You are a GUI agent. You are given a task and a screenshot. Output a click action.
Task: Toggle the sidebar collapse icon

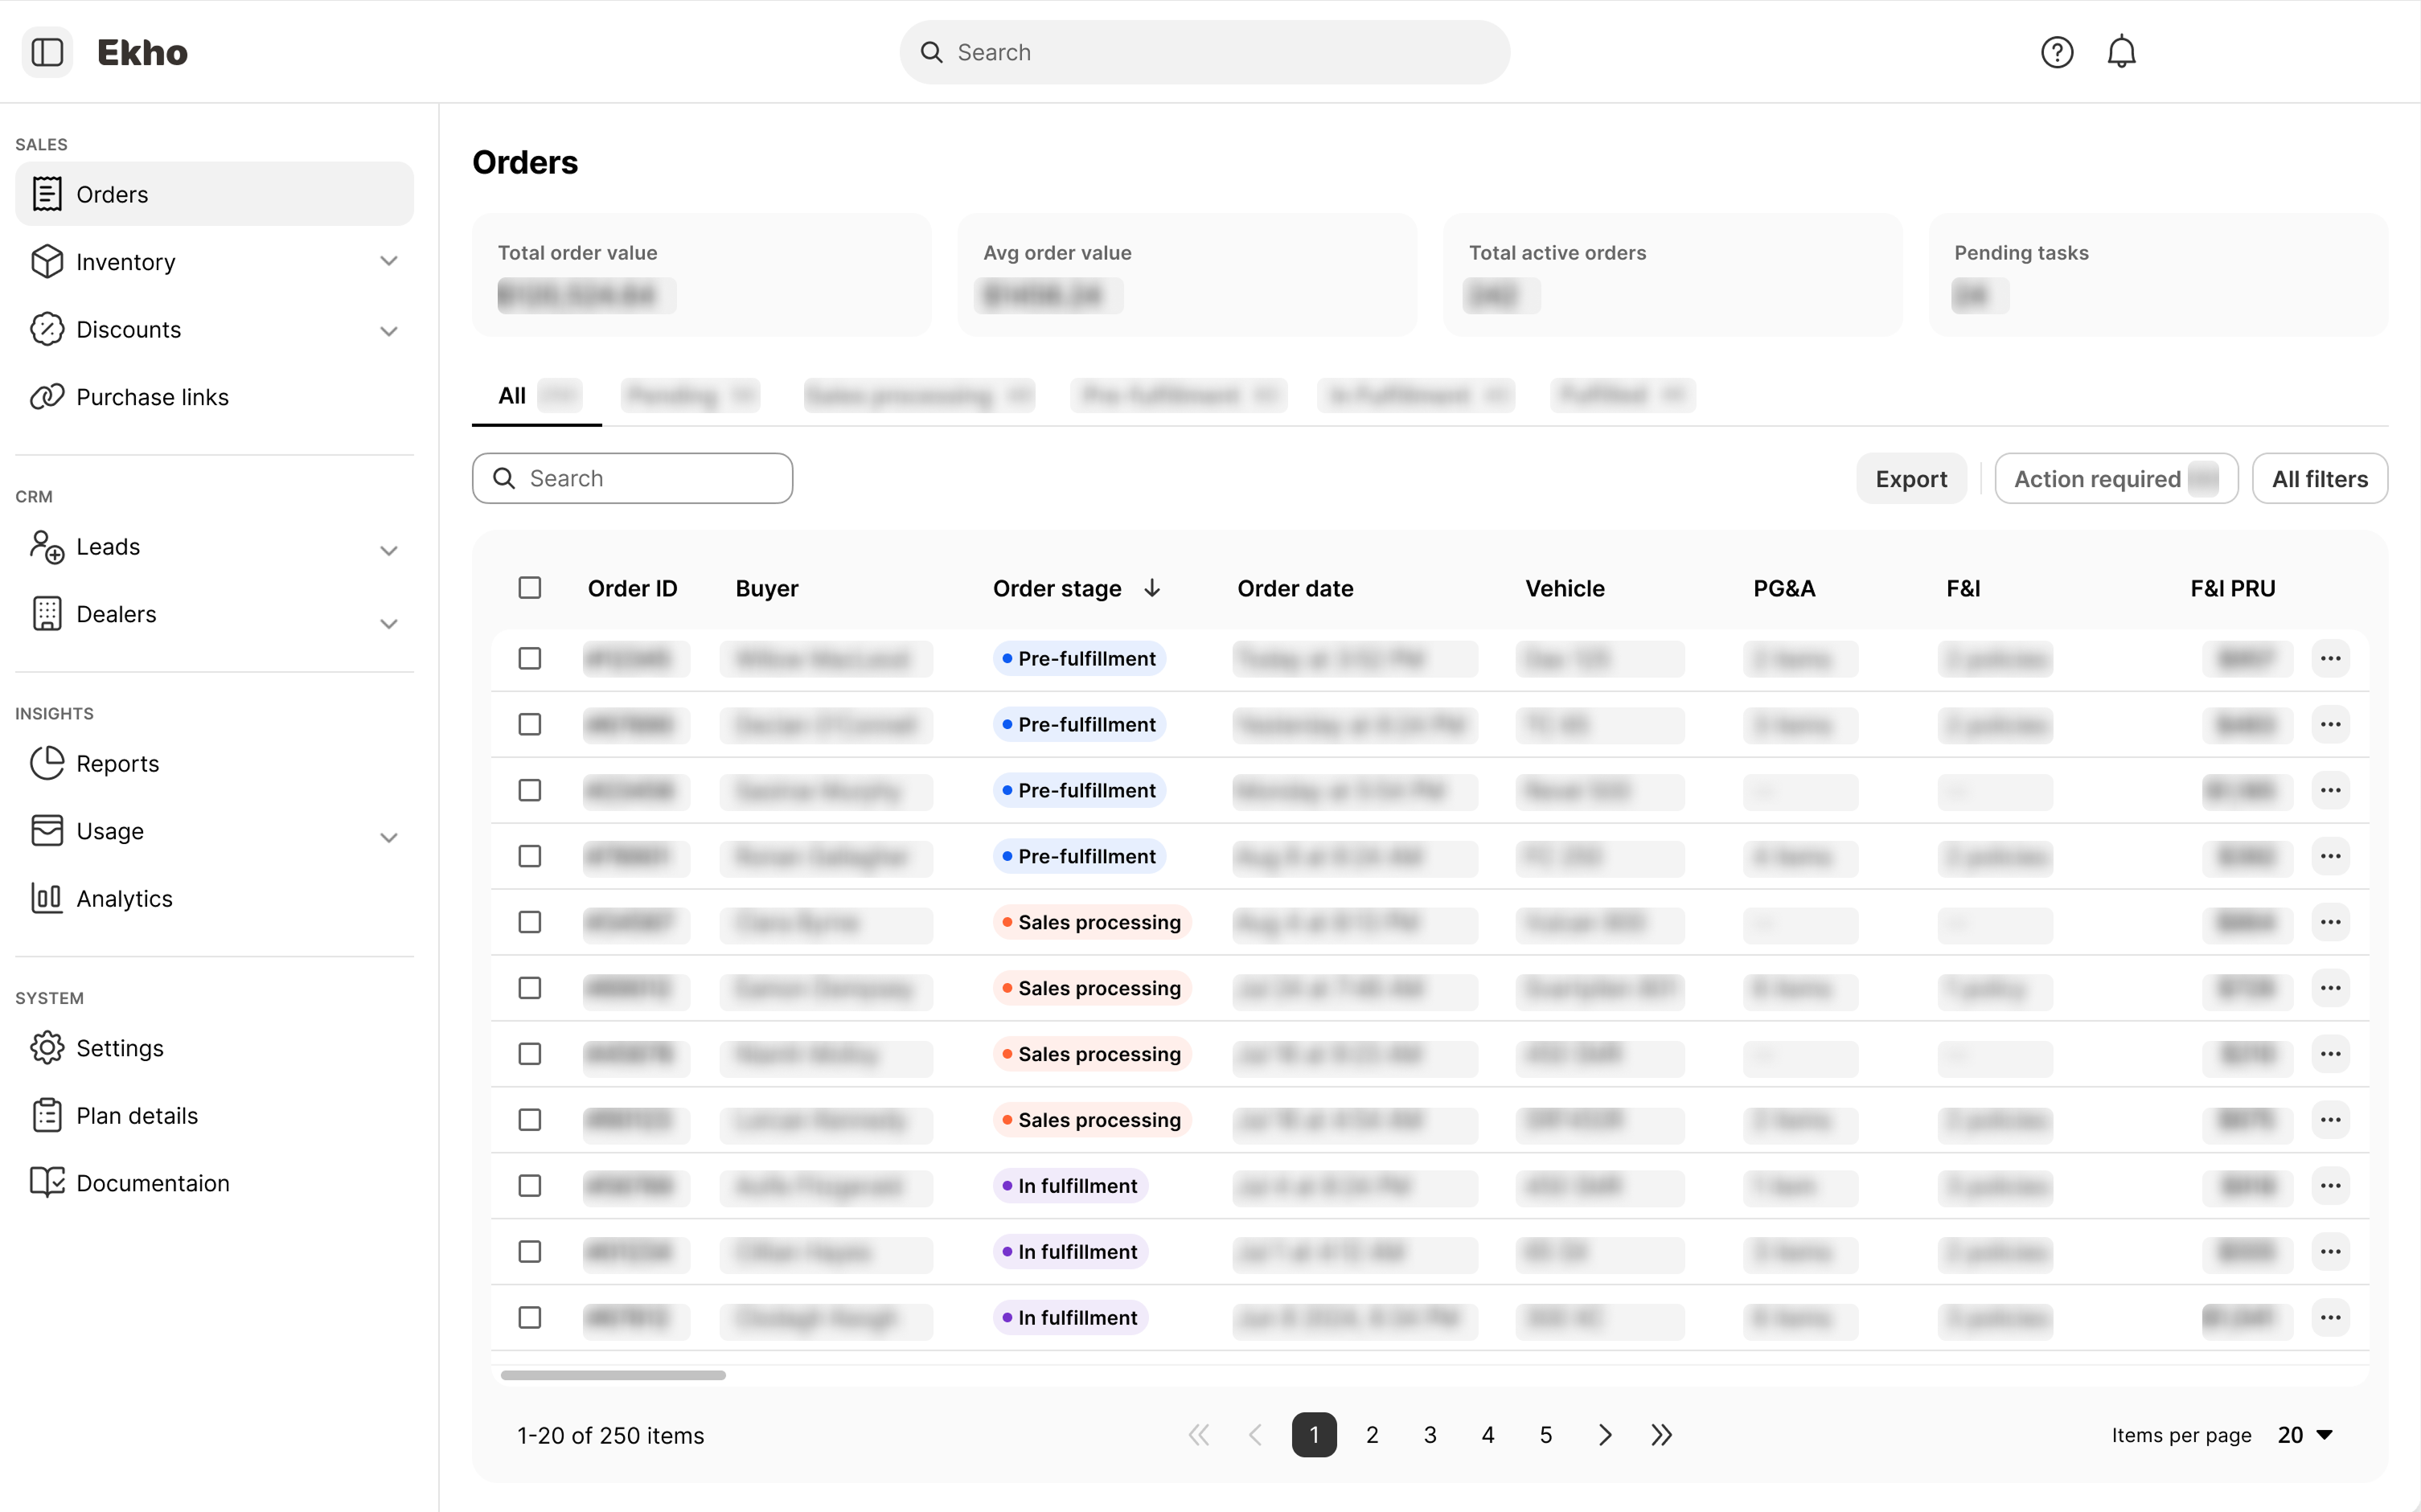[47, 52]
